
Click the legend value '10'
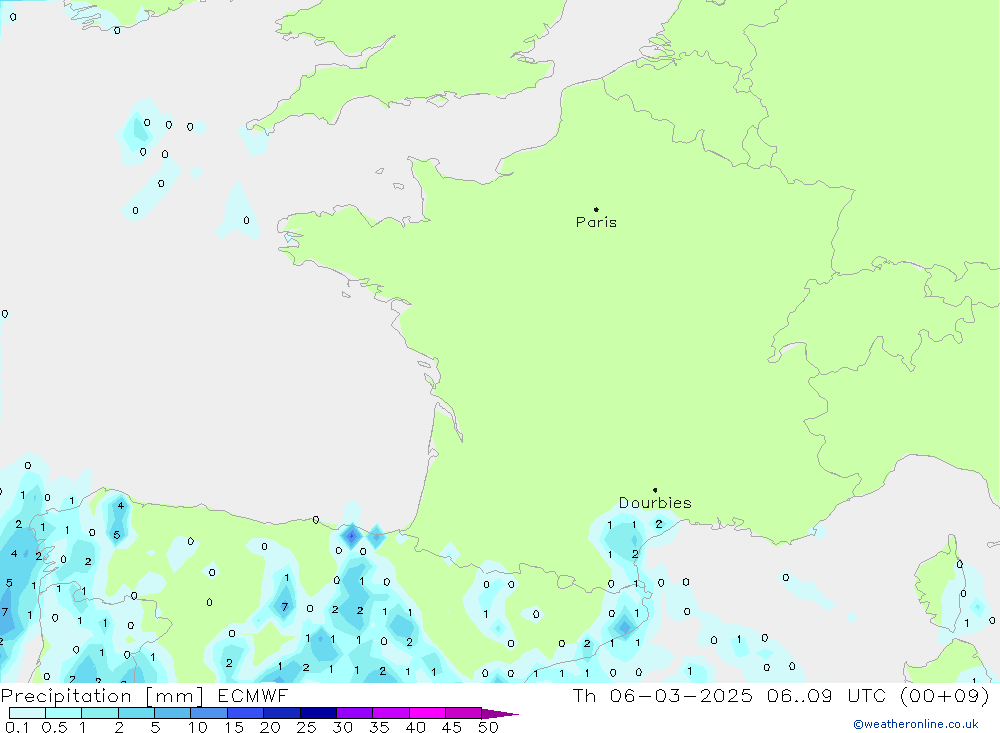click(198, 727)
